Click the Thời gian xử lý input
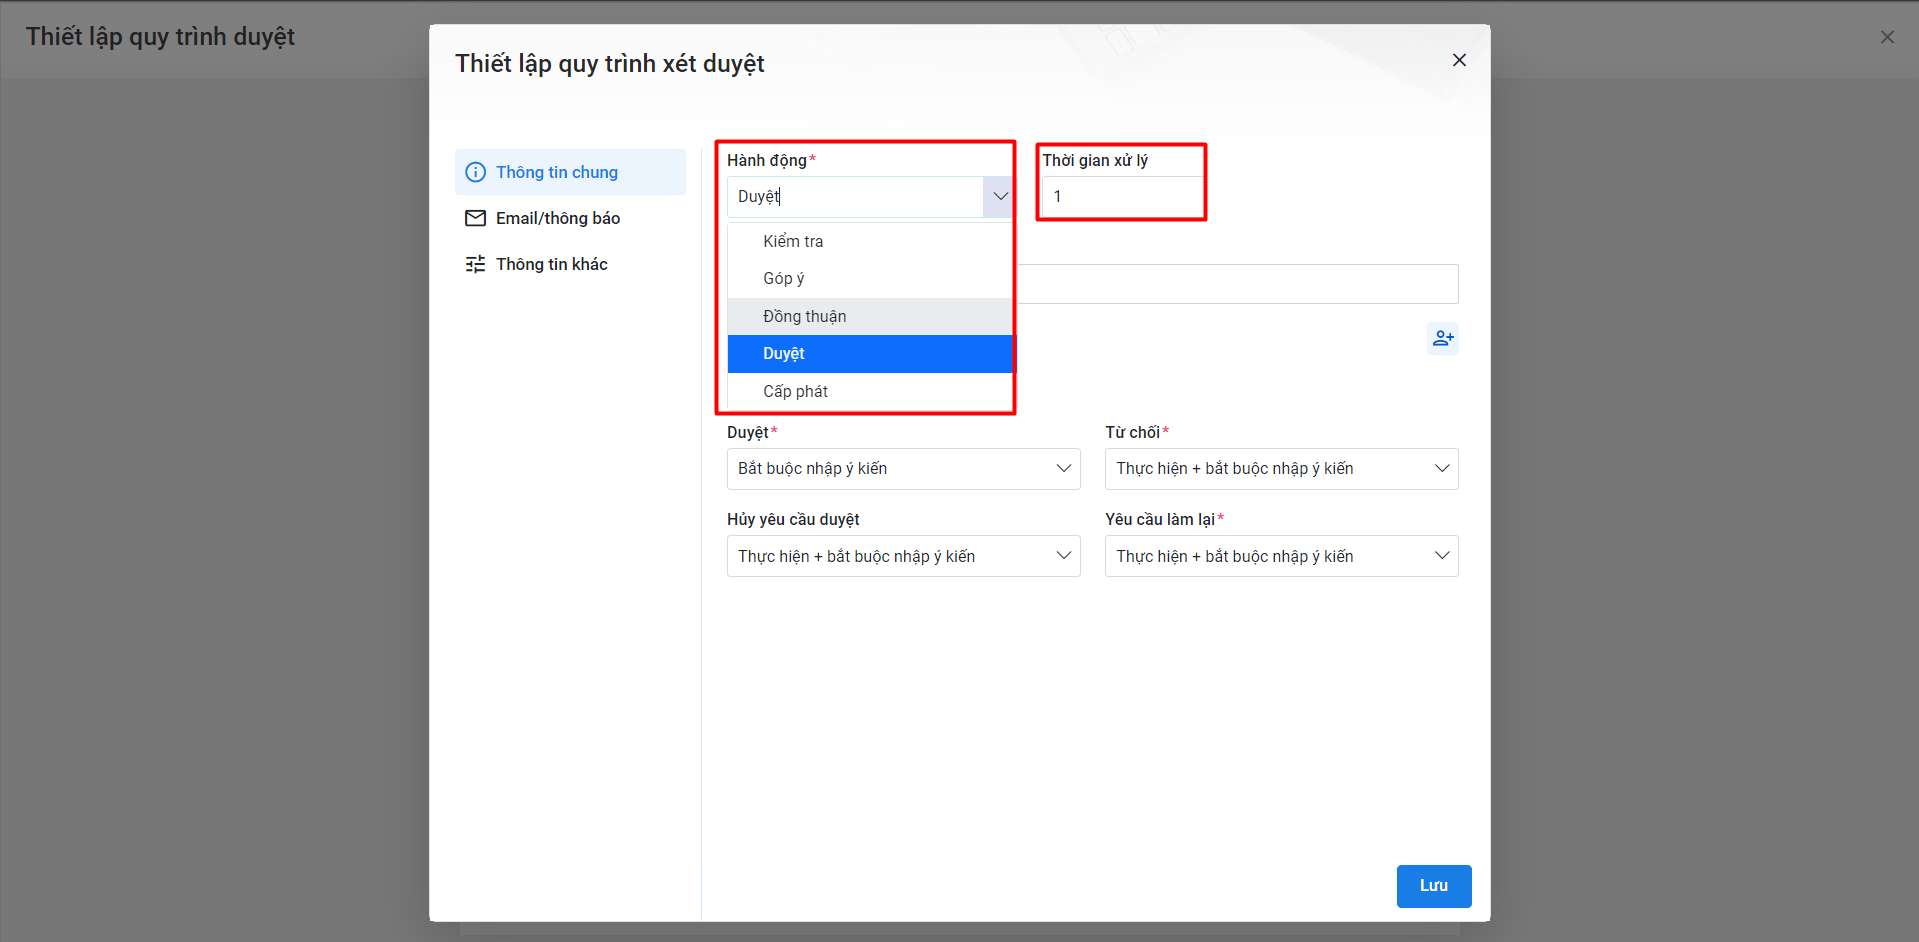 (x=1122, y=197)
